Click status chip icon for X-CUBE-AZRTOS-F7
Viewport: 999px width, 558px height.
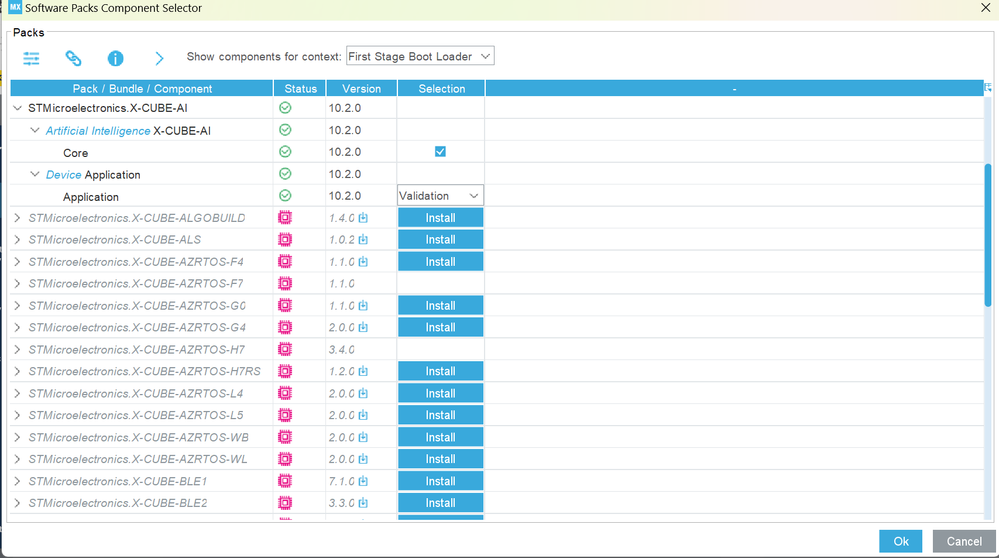[x=285, y=283]
